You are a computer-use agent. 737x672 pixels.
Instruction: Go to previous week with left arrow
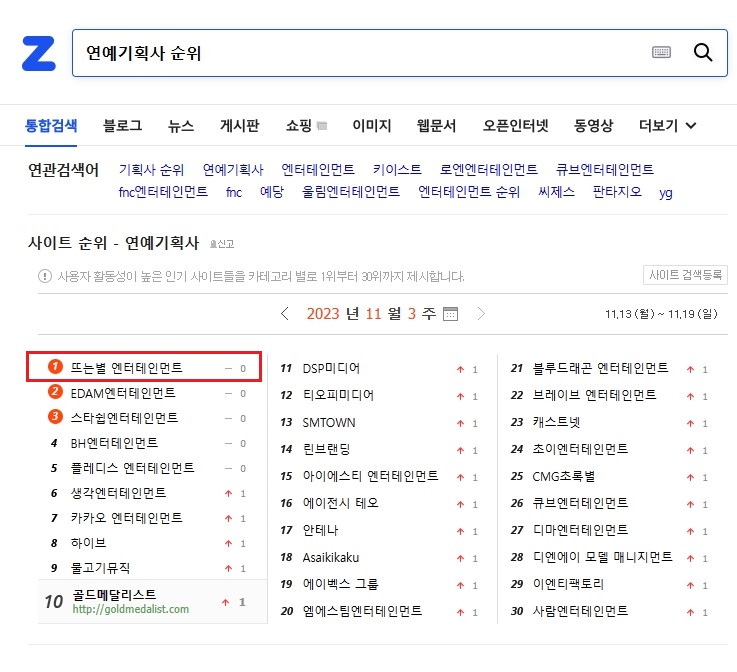[285, 313]
